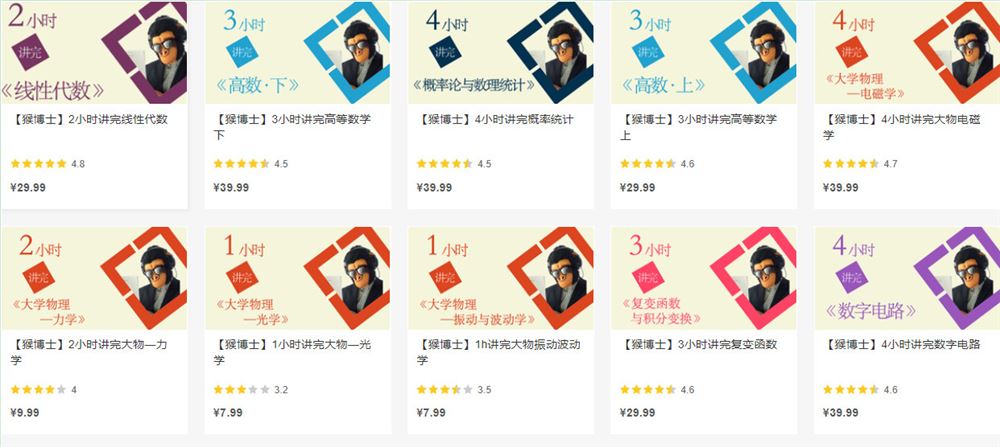The image size is (1000, 447).
Task: Open the 大学物理—力学 course thumbnail
Action: pos(94,278)
